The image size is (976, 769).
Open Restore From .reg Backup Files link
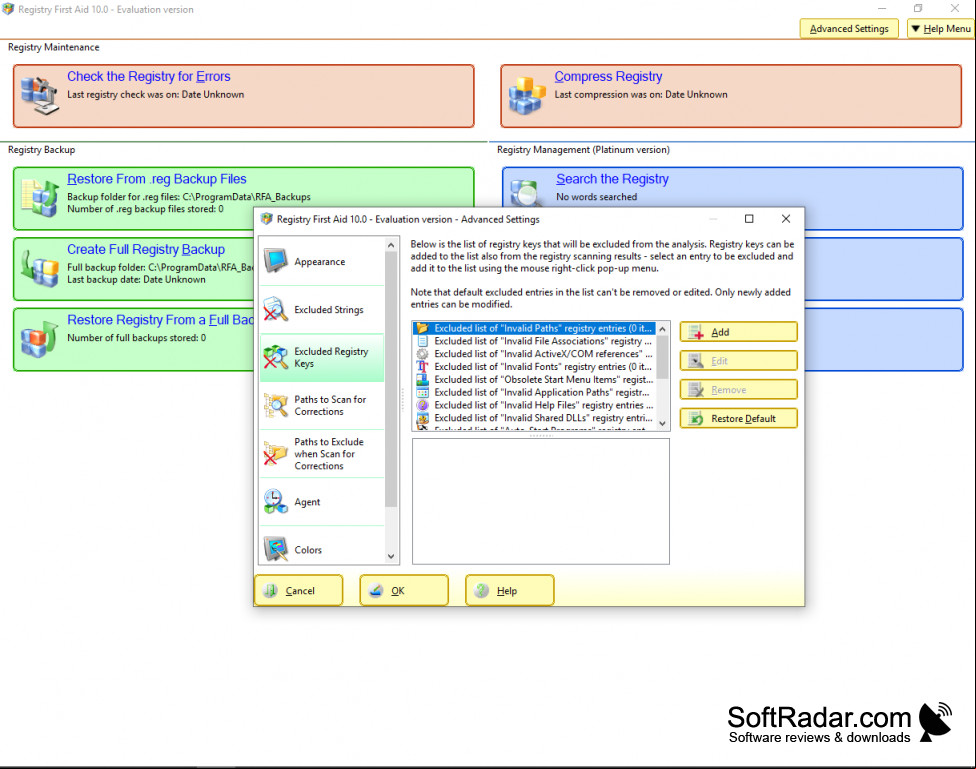click(x=157, y=179)
